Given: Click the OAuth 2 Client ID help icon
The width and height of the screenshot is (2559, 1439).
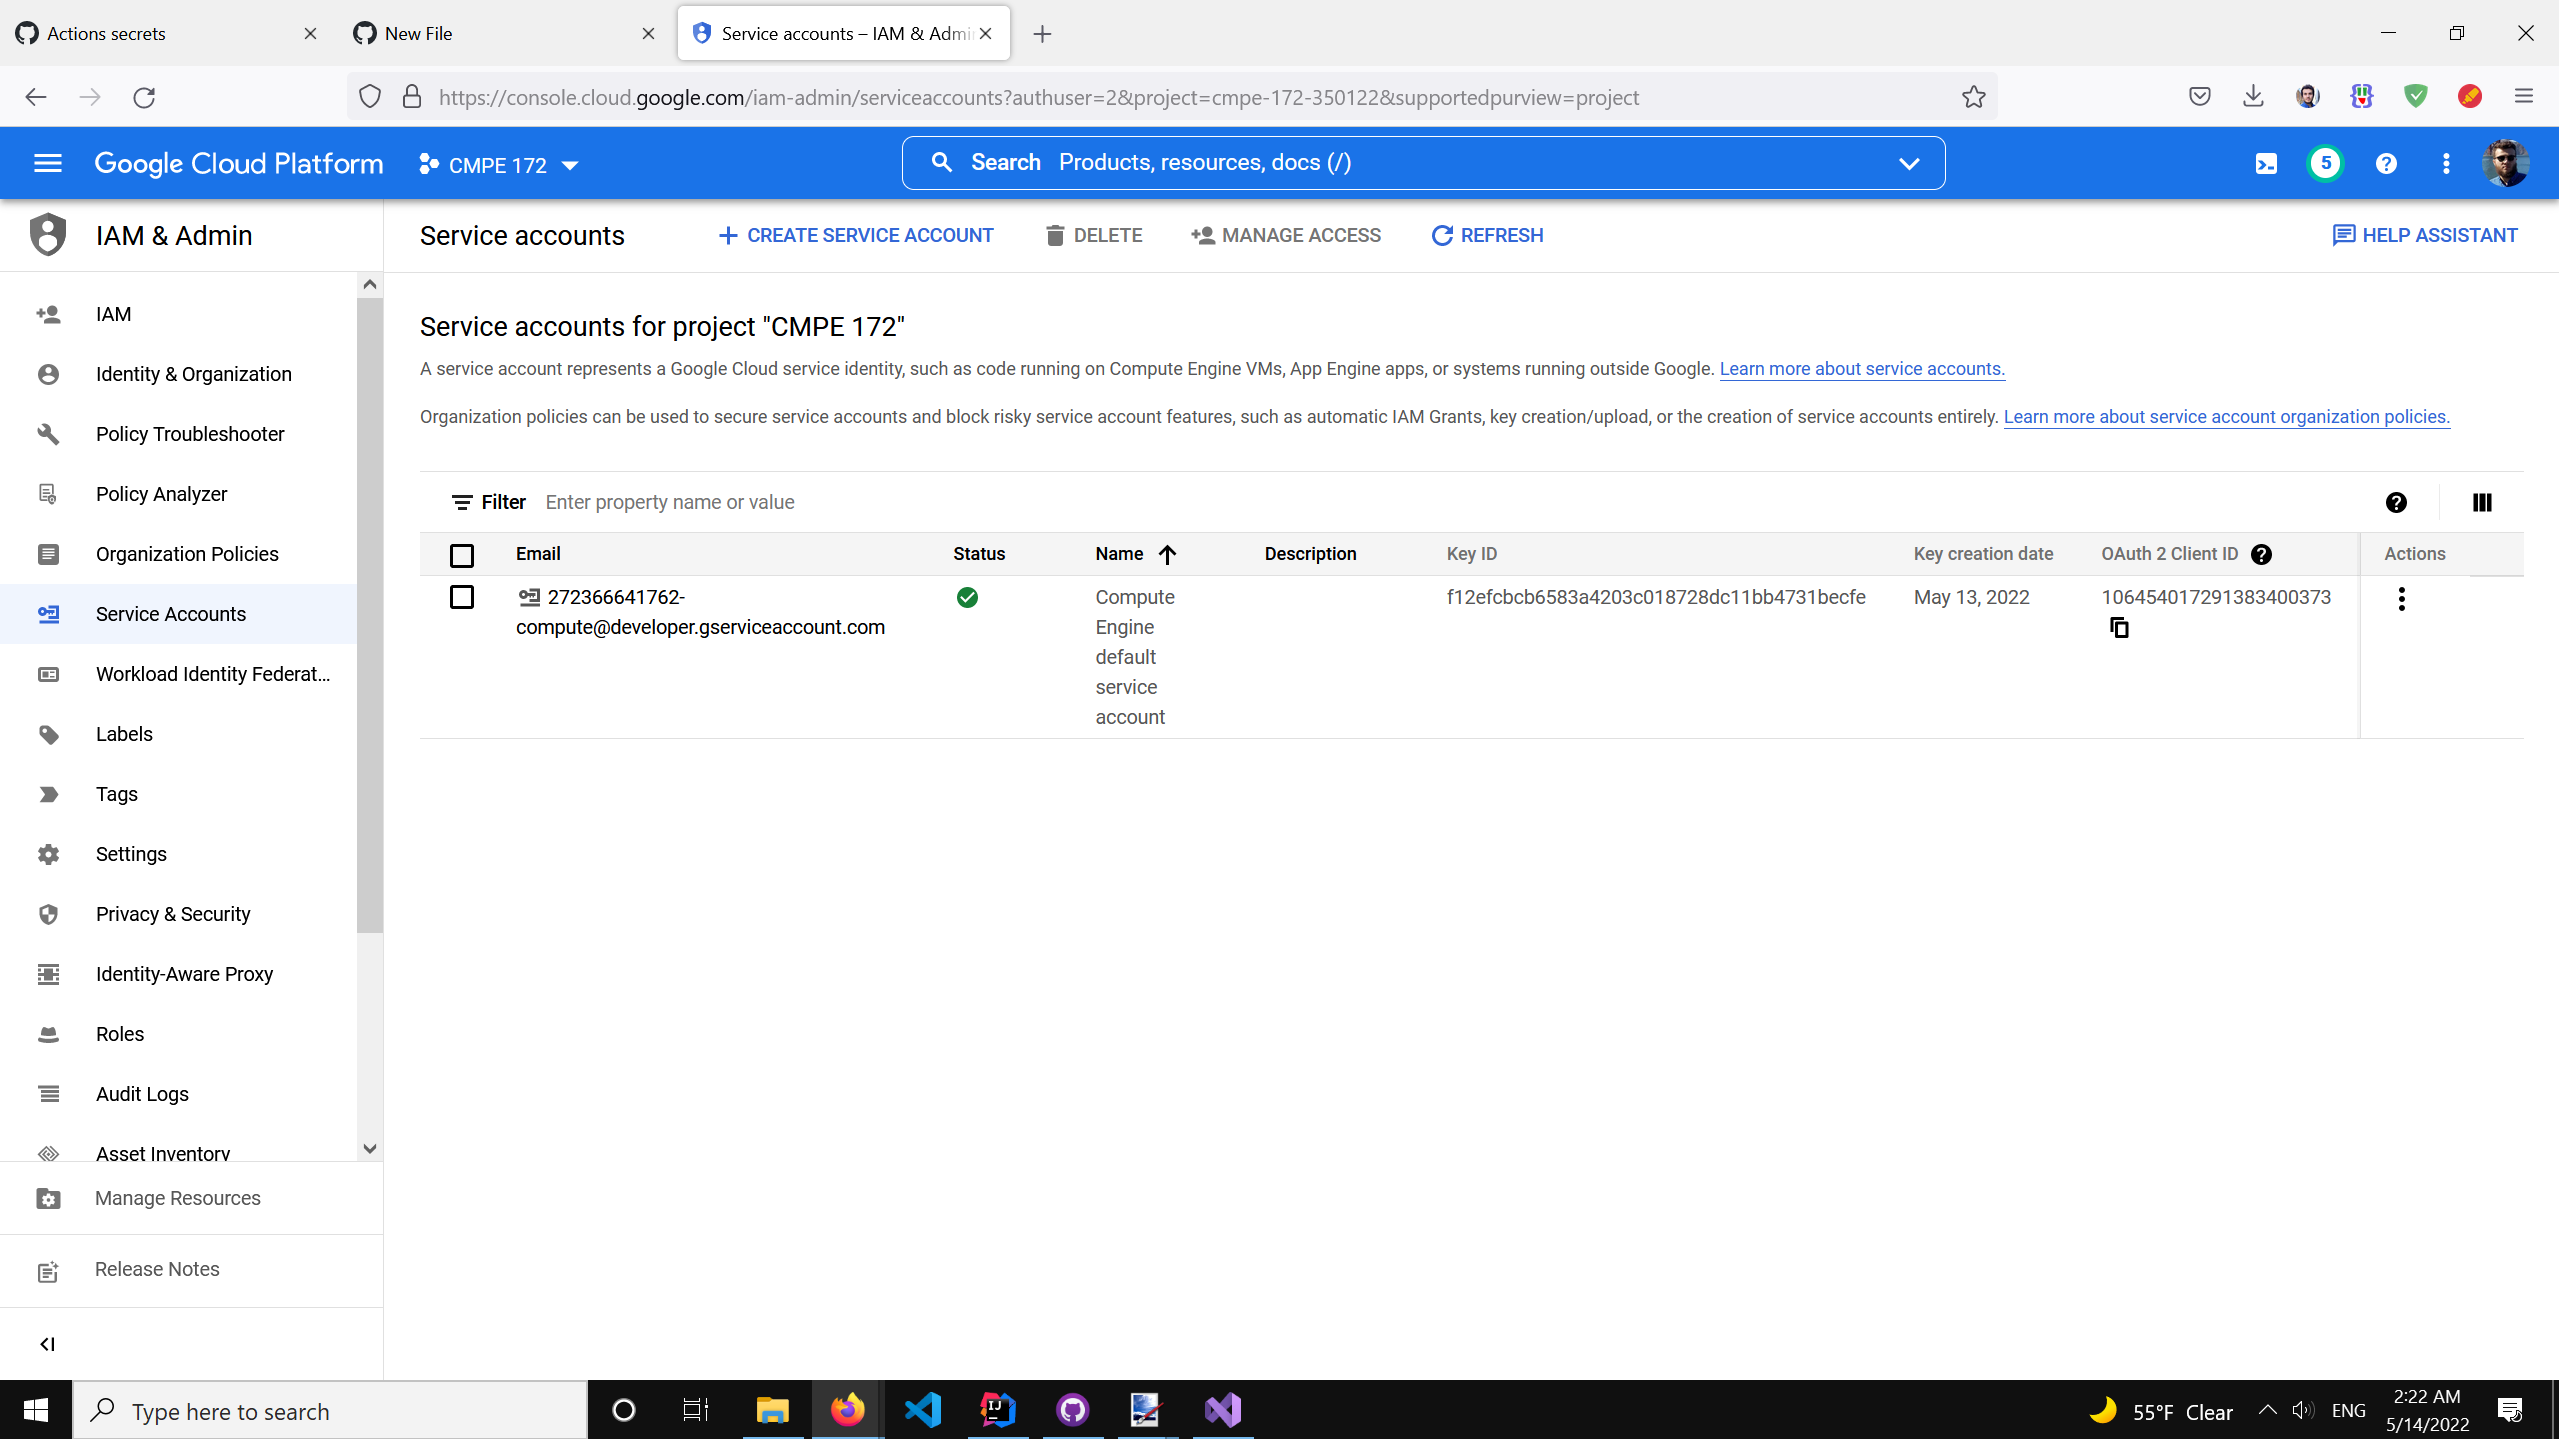Looking at the screenshot, I should click(x=2262, y=554).
